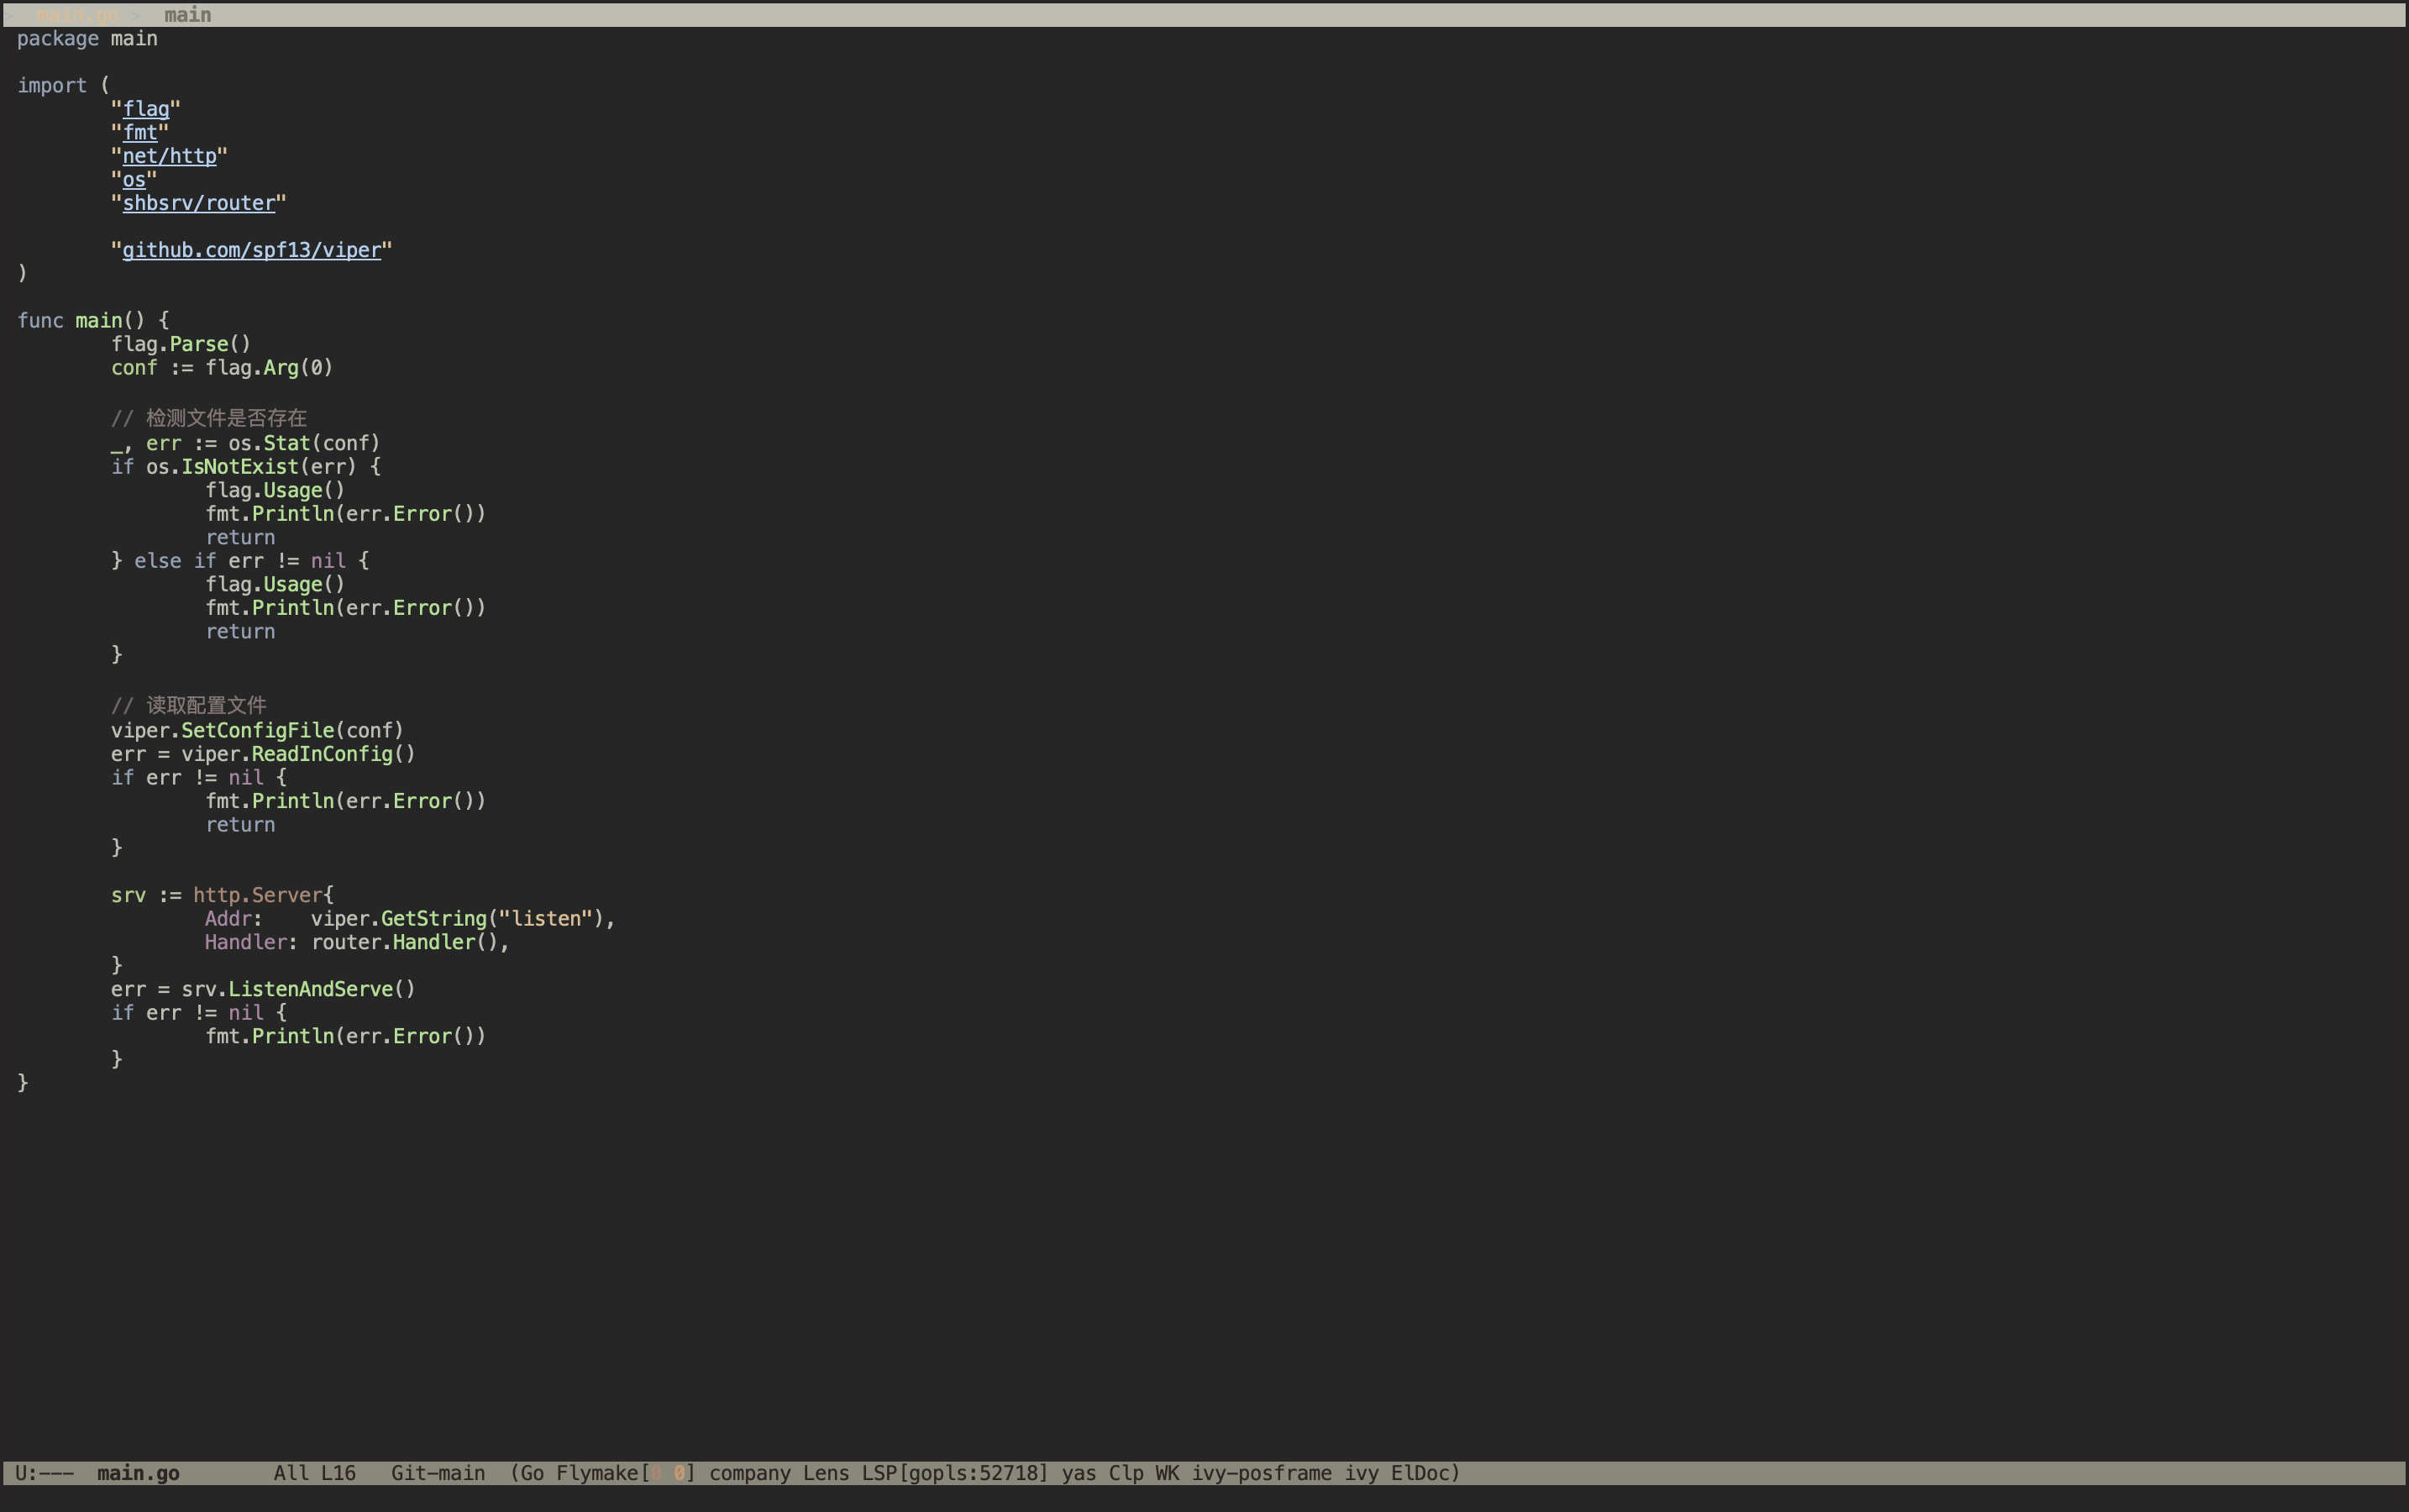Viewport: 2409px width, 1512px height.
Task: Open the github.com/spf13/viper import link
Action: [x=252, y=250]
